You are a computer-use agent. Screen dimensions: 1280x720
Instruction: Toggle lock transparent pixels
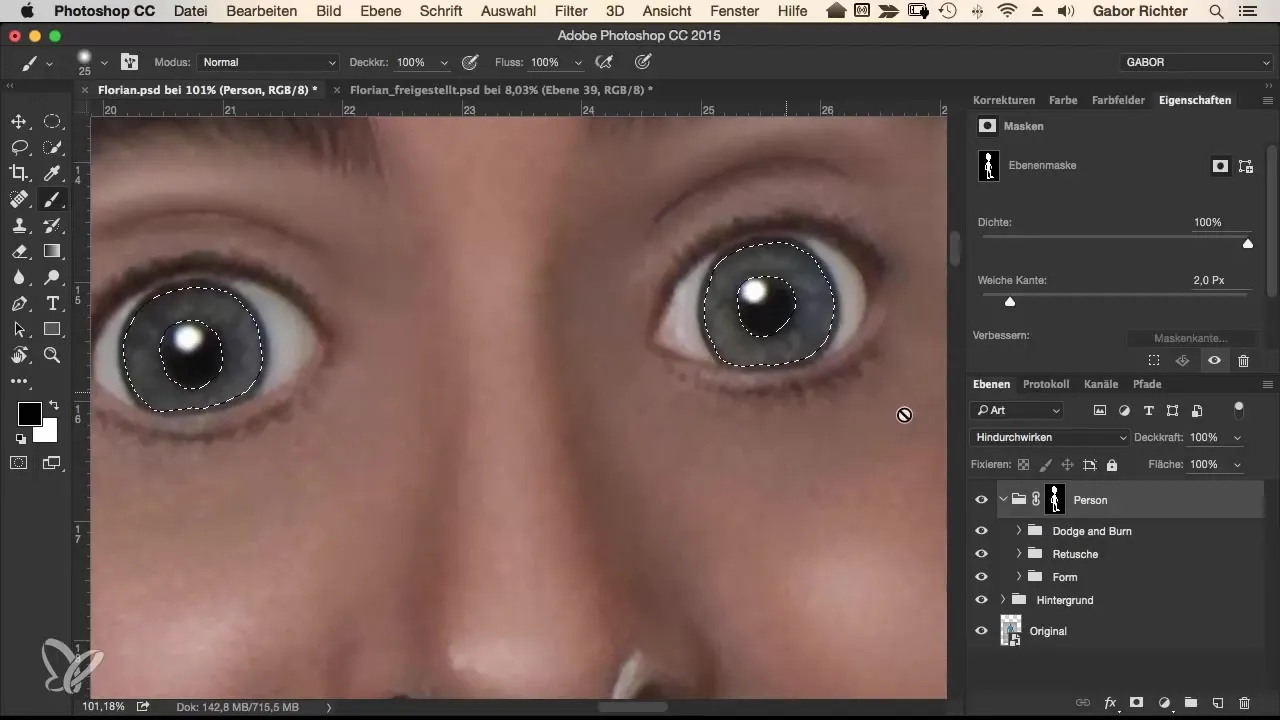(1023, 465)
